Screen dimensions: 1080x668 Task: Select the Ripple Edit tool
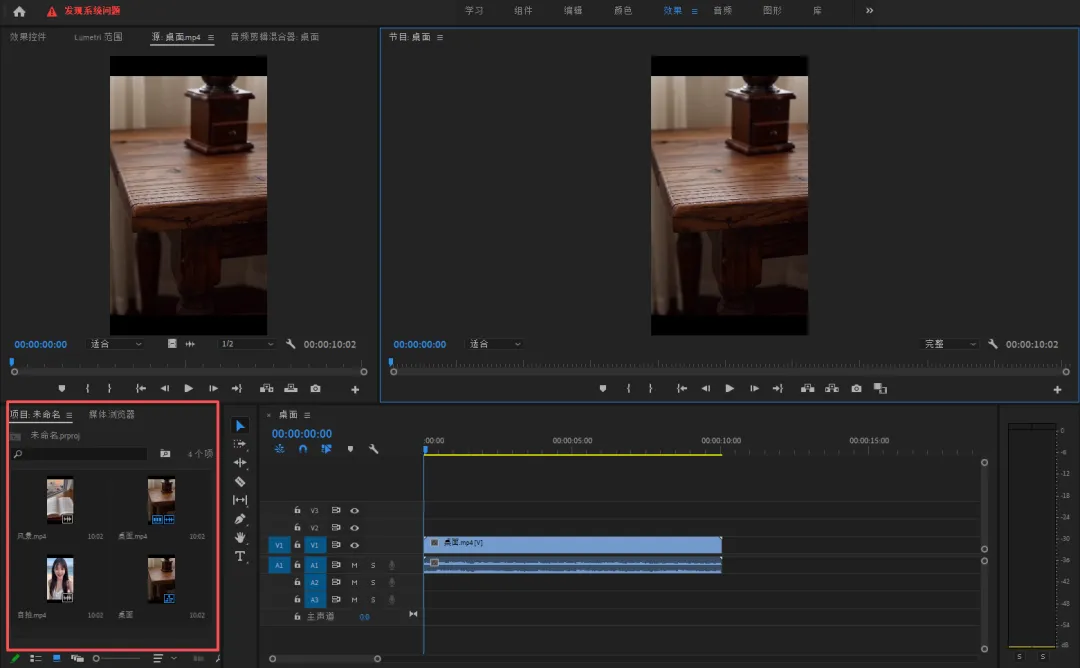pos(240,463)
